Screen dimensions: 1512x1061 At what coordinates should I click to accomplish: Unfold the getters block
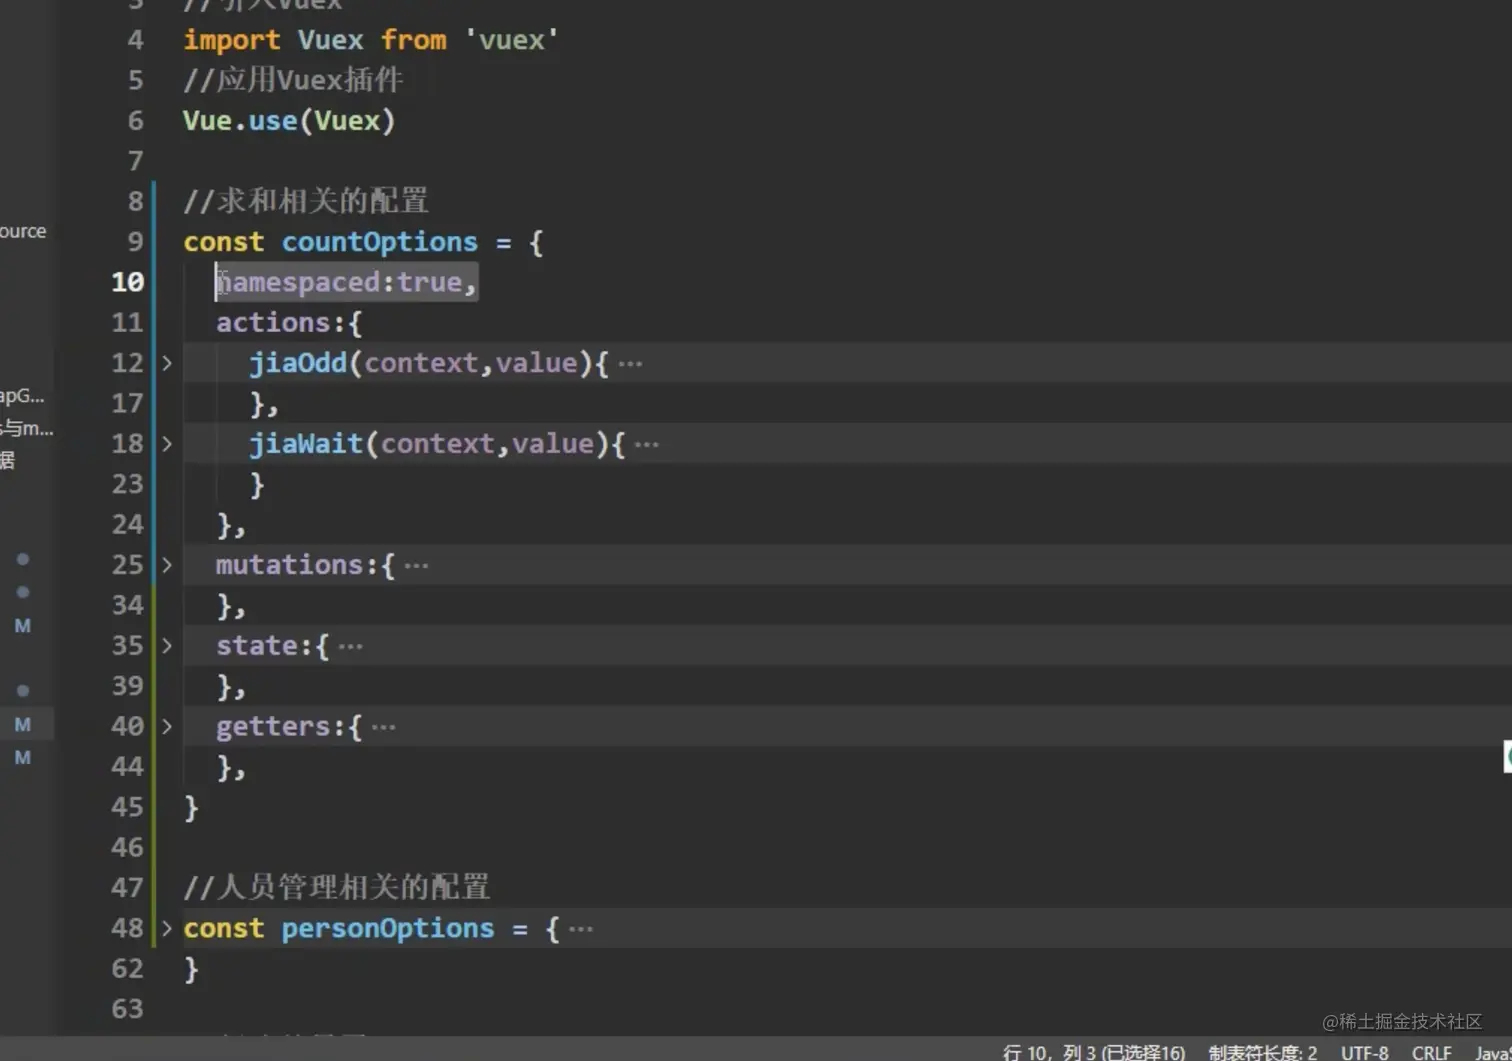(x=167, y=727)
